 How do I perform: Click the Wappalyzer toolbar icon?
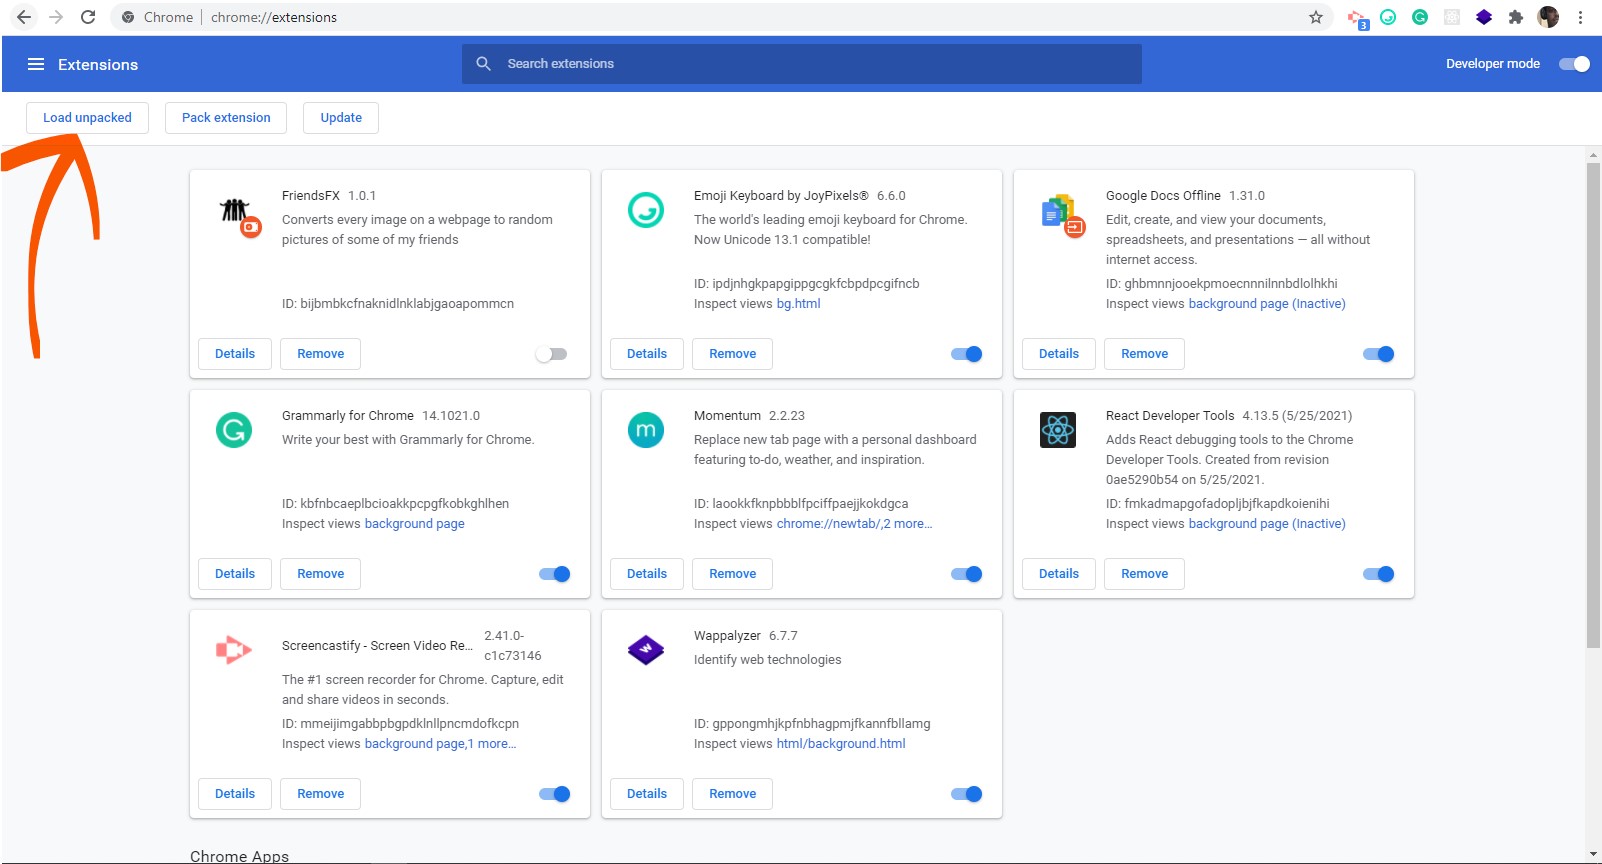pos(1484,17)
